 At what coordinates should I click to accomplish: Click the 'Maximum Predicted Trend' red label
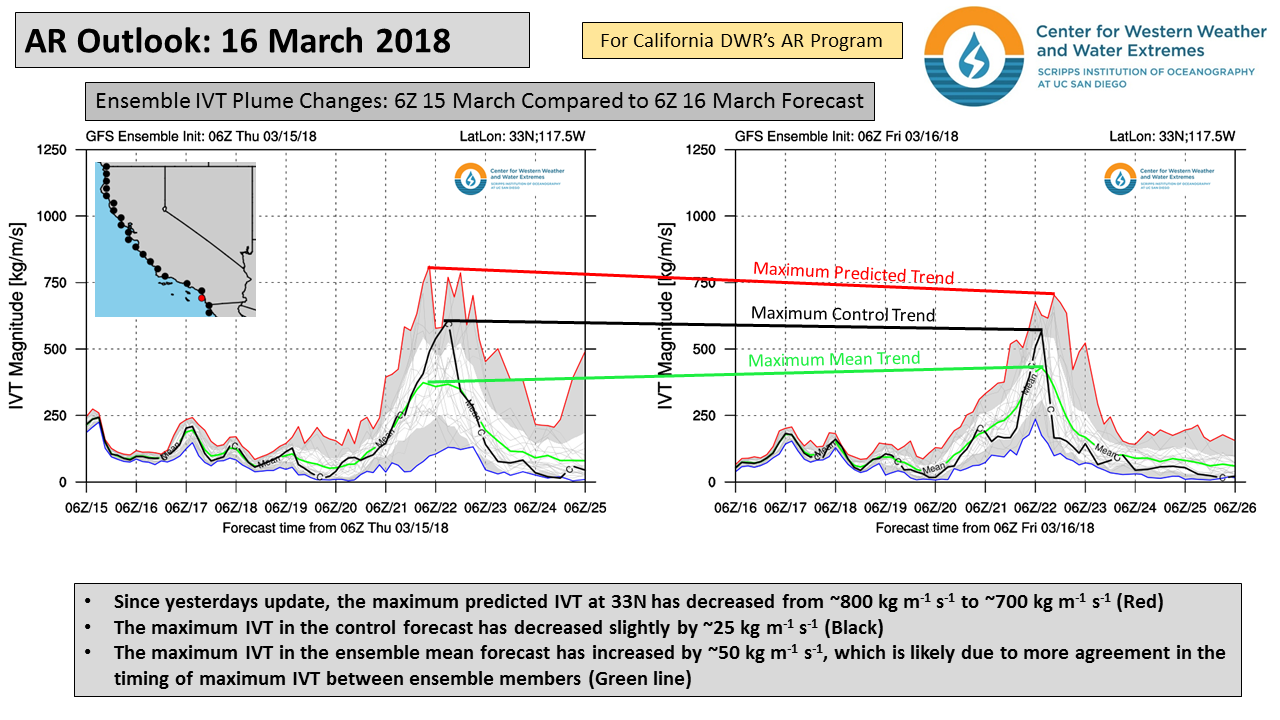pos(853,271)
